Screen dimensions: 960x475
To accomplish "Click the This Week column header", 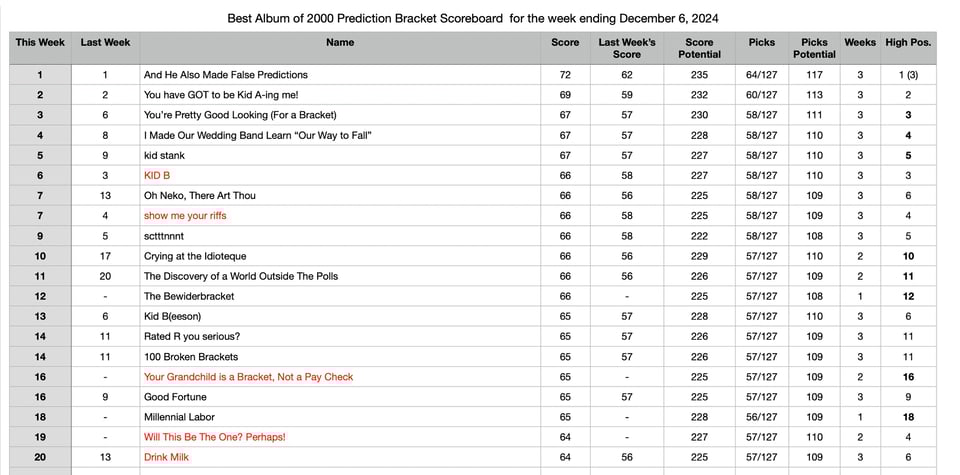I will coord(40,42).
